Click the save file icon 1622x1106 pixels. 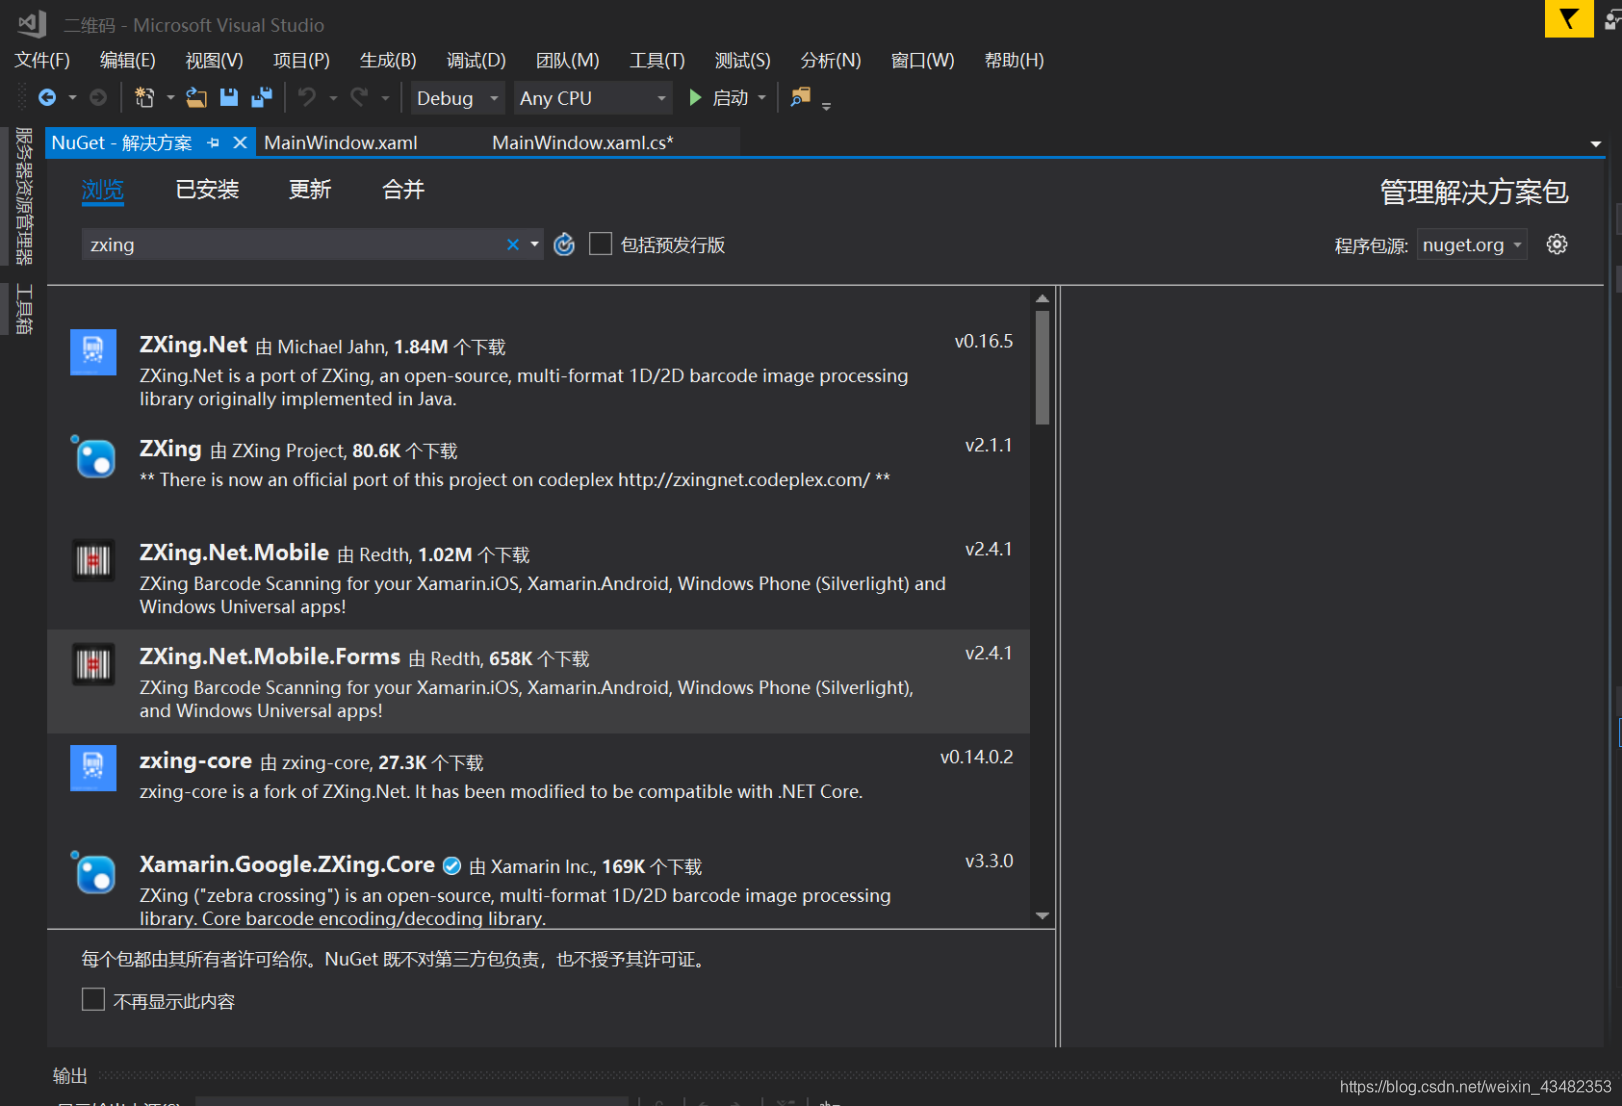coord(229,98)
